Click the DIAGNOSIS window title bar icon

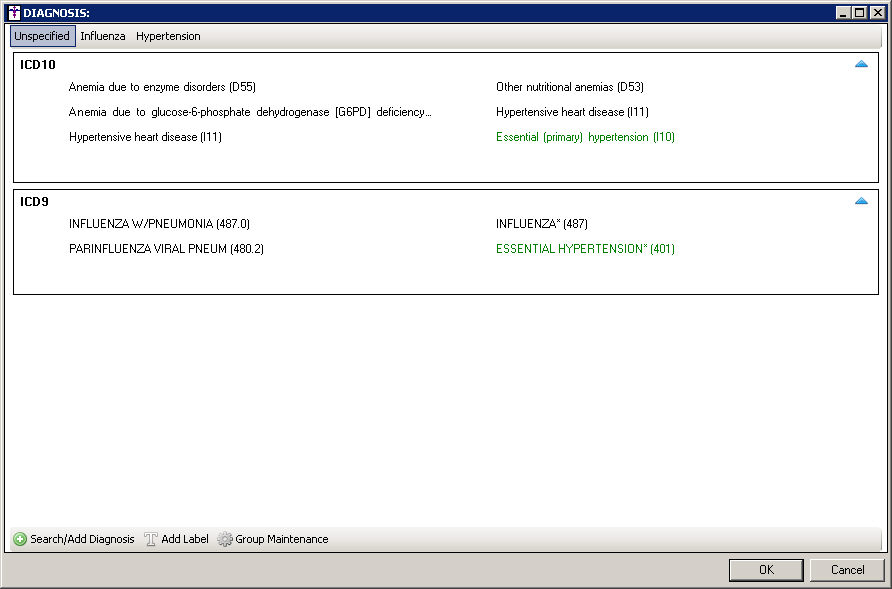pos(13,12)
